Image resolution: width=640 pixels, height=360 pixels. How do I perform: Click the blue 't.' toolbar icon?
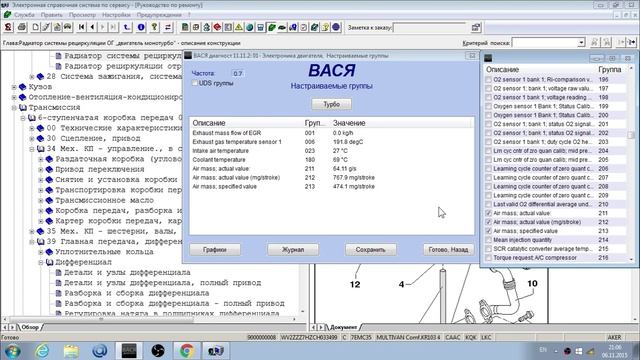[127, 27]
